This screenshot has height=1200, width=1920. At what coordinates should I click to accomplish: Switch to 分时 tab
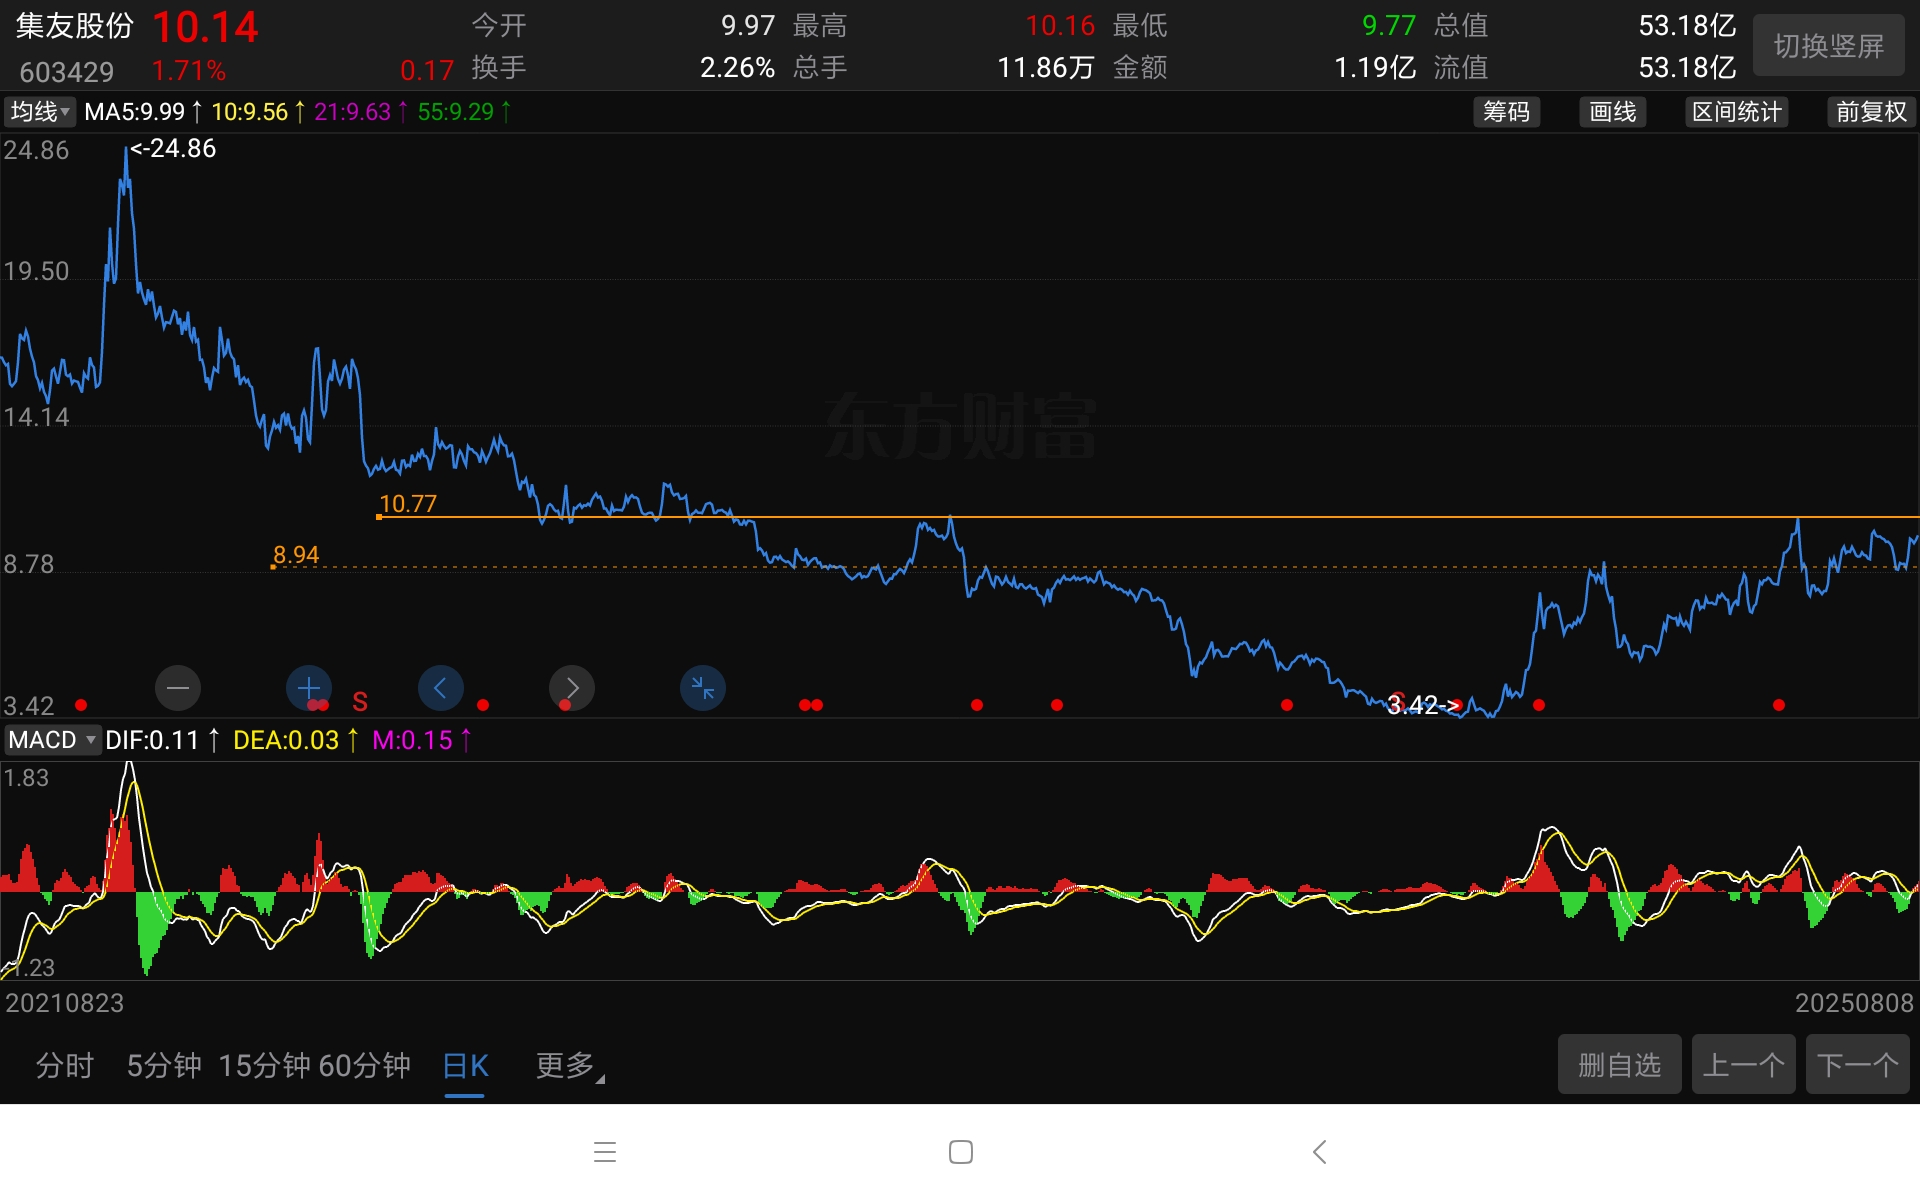65,1066
